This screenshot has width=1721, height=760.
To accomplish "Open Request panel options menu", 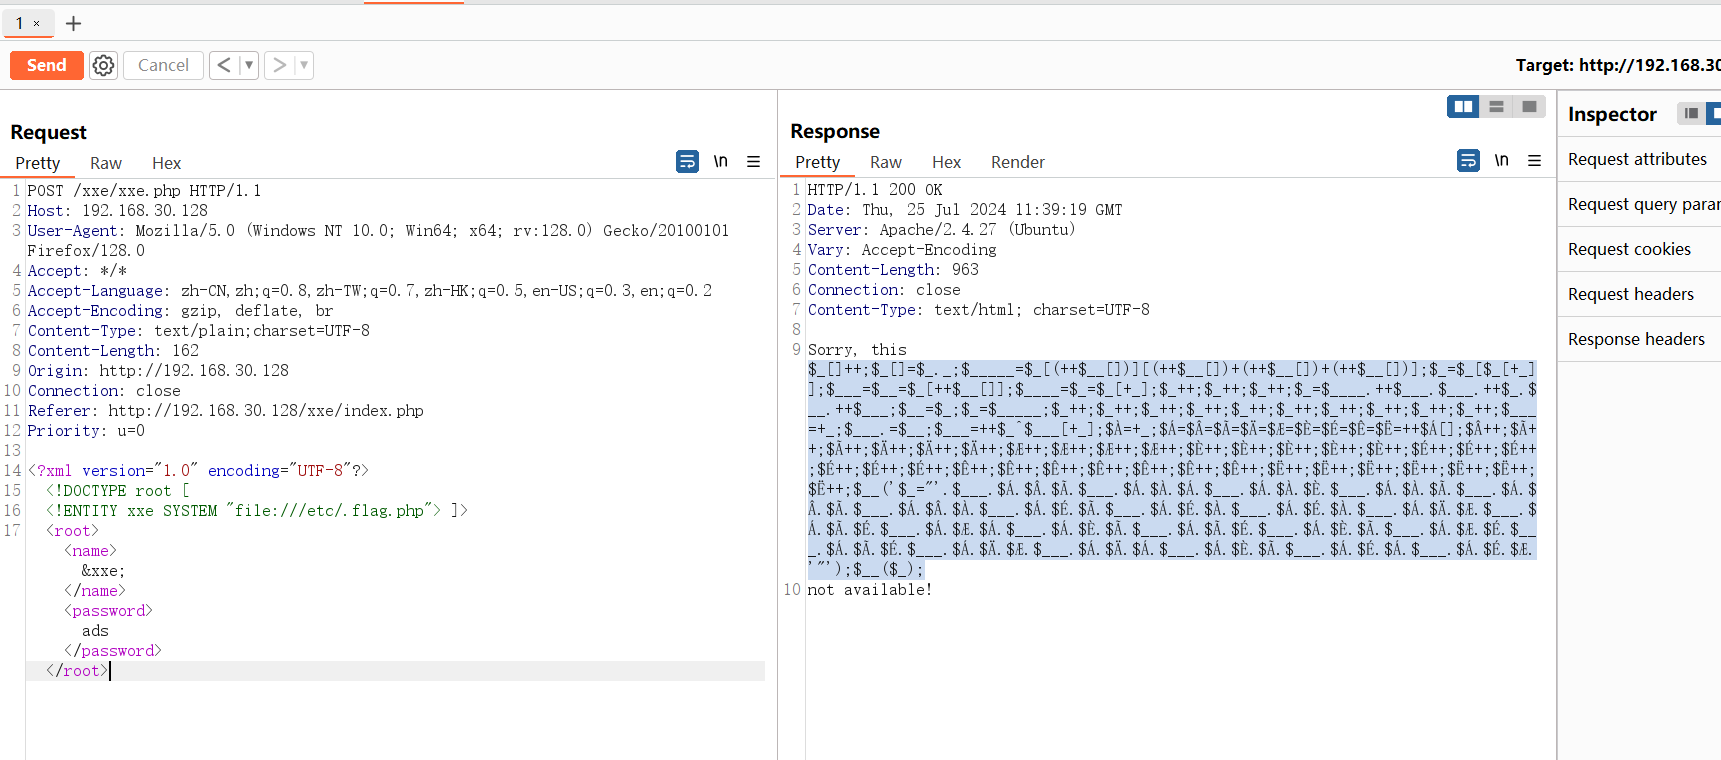I will [x=754, y=161].
